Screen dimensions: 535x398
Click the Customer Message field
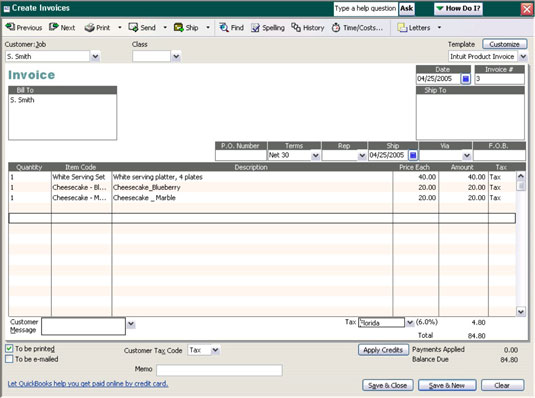tap(83, 326)
